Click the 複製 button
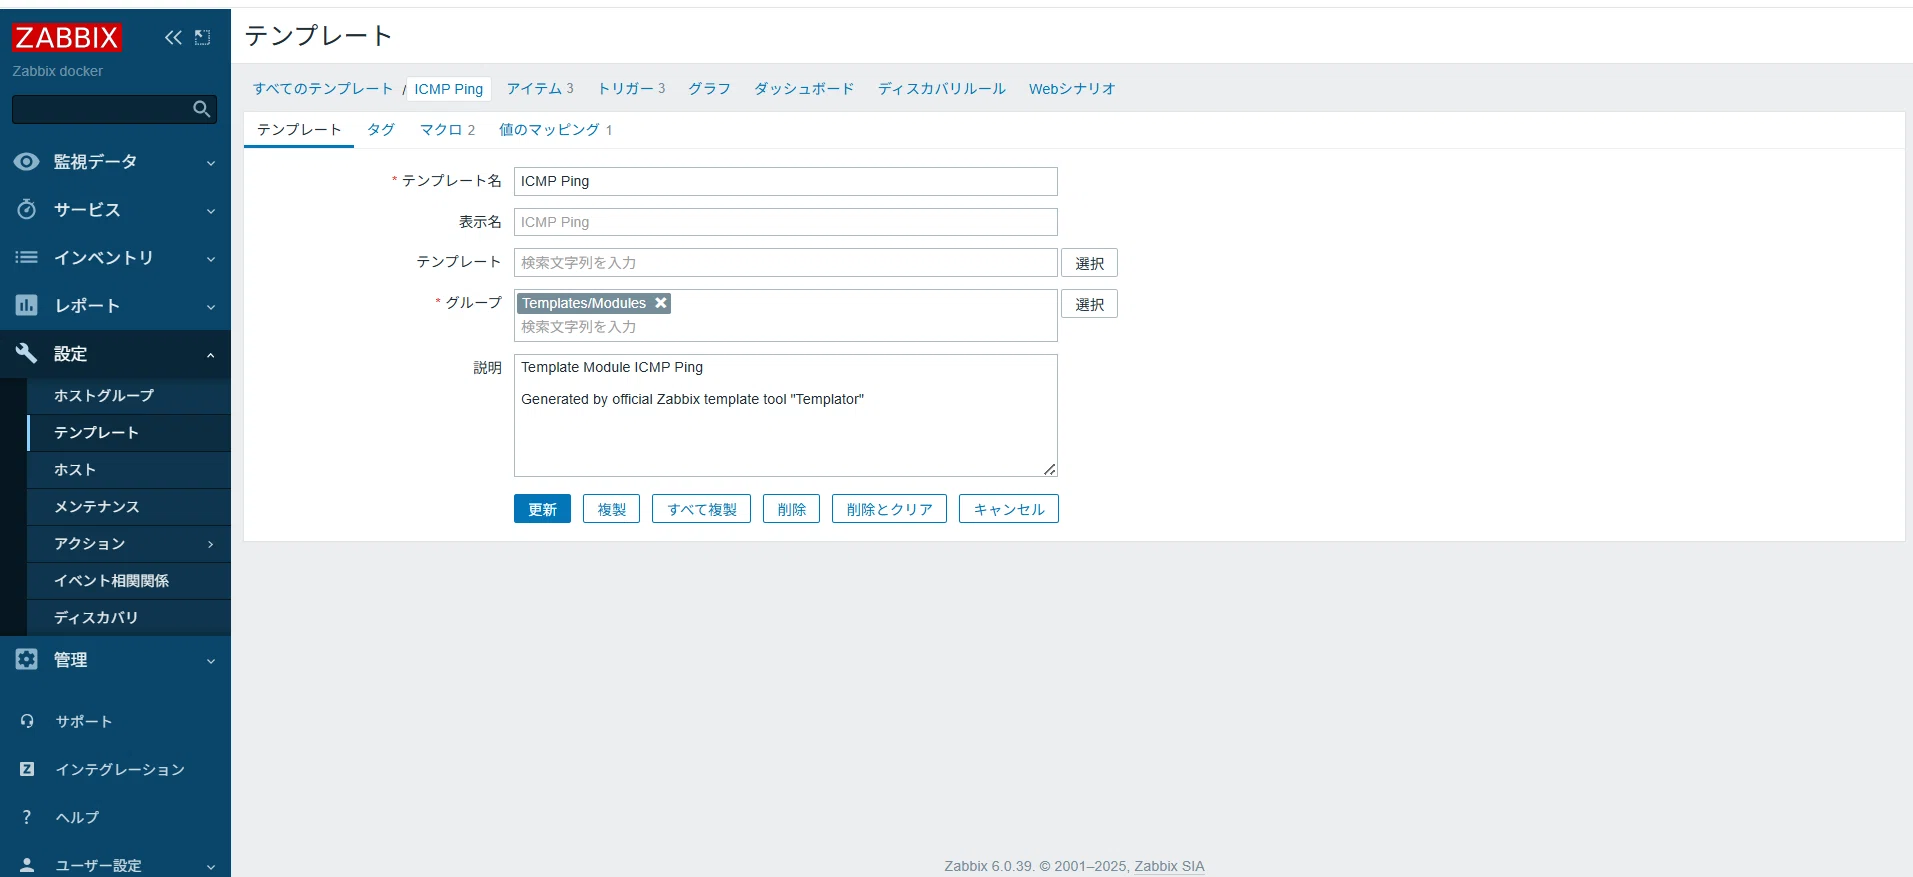 click(x=611, y=509)
